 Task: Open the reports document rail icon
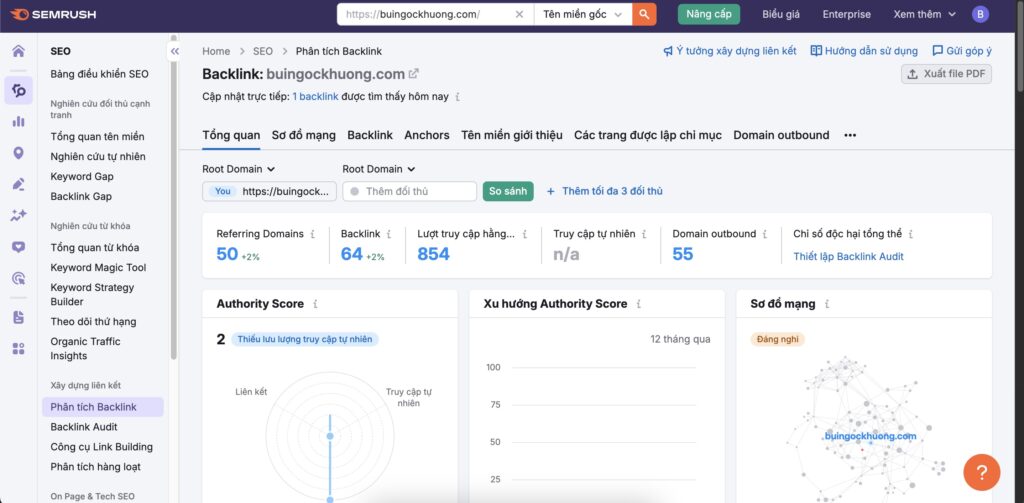[18, 317]
